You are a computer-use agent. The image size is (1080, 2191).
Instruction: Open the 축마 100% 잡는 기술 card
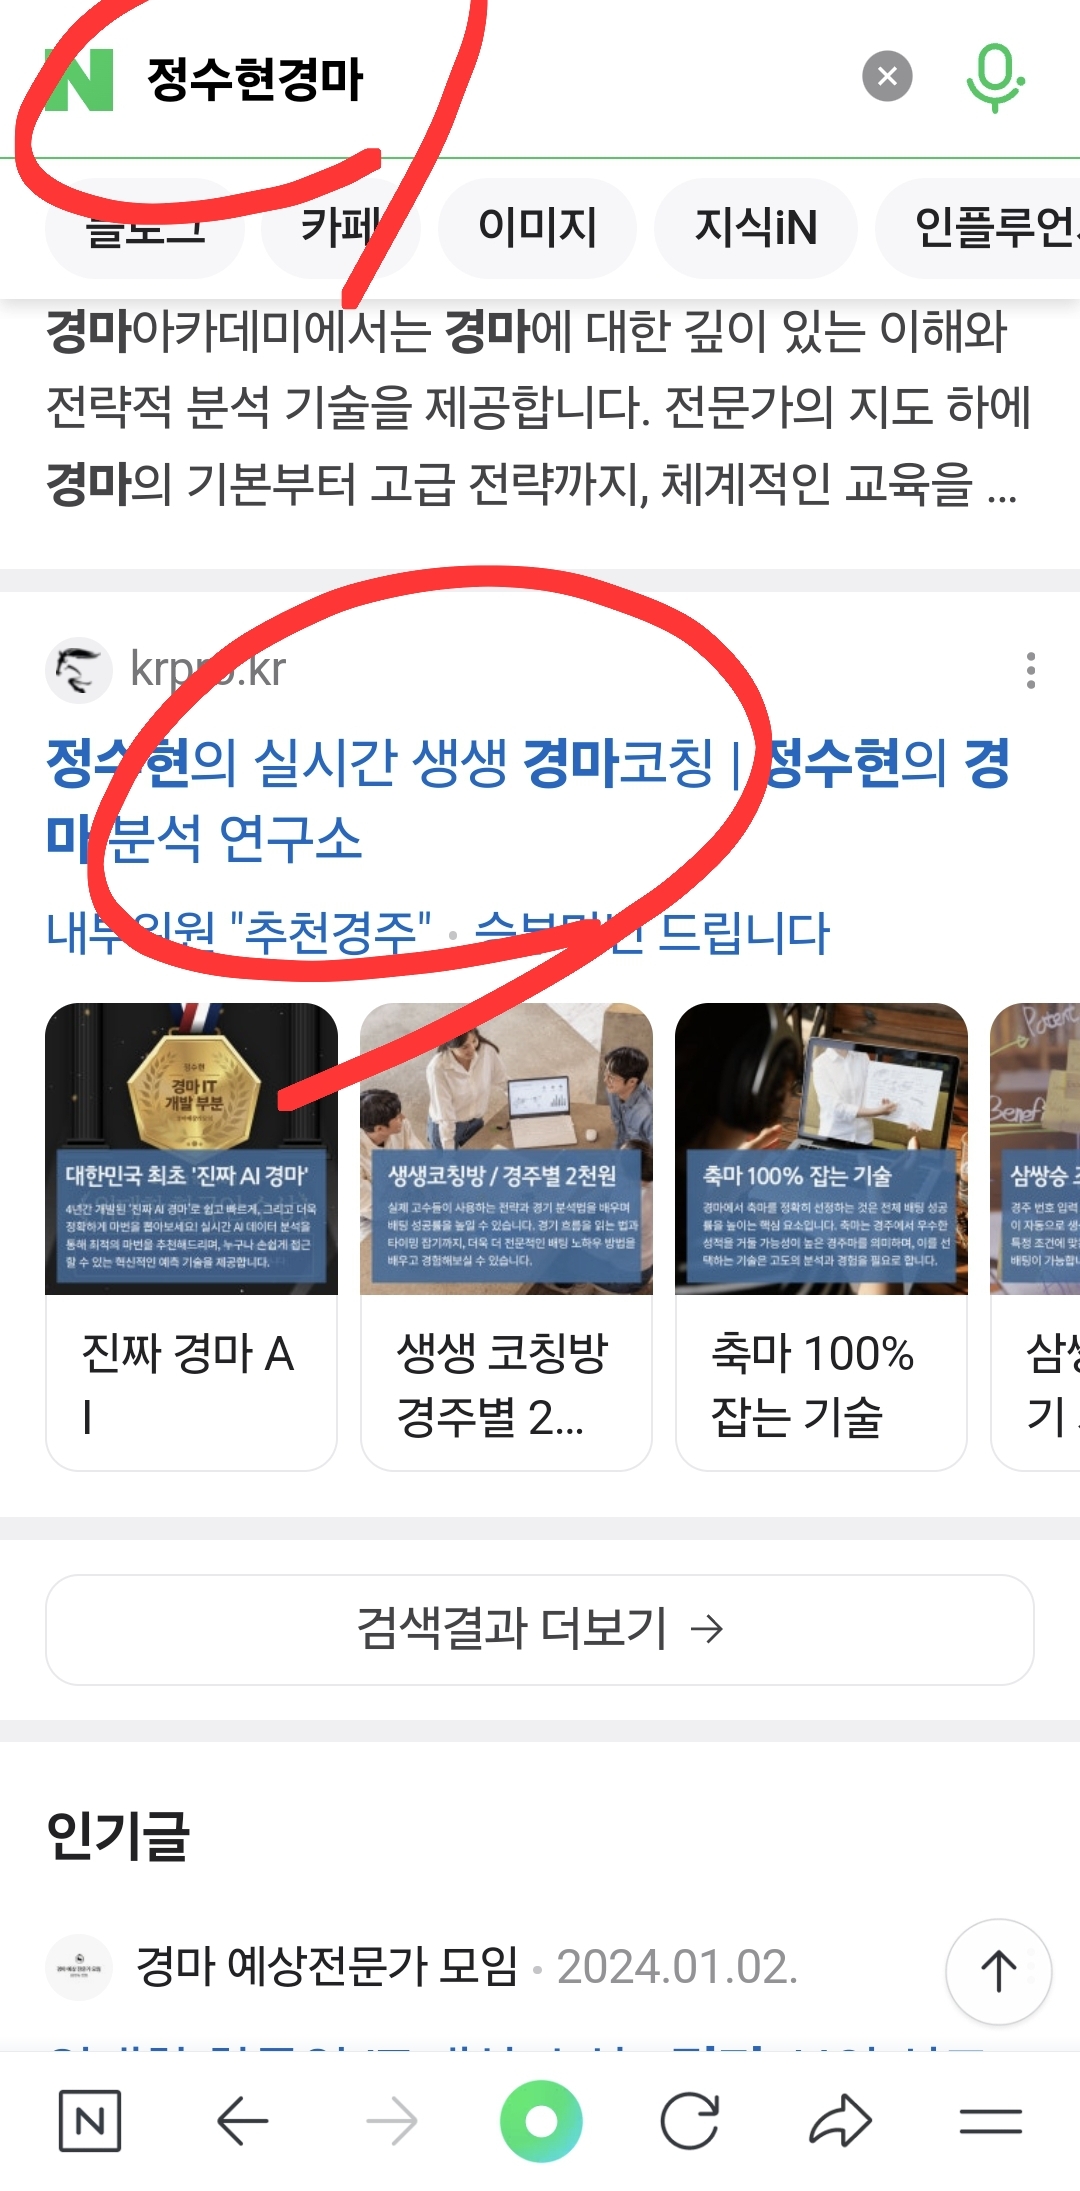[821, 1236]
